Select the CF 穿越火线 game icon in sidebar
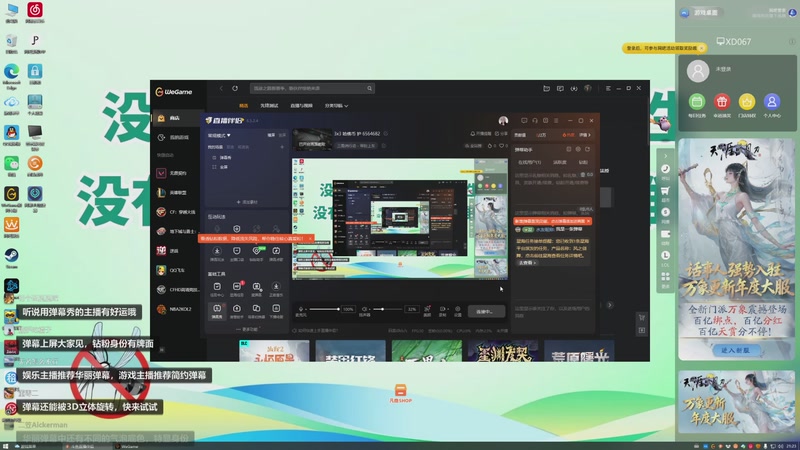The width and height of the screenshot is (800, 450). [161, 212]
